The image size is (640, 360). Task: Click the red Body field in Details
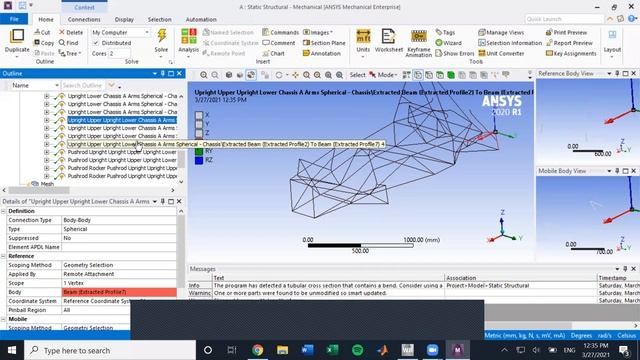pos(119,292)
